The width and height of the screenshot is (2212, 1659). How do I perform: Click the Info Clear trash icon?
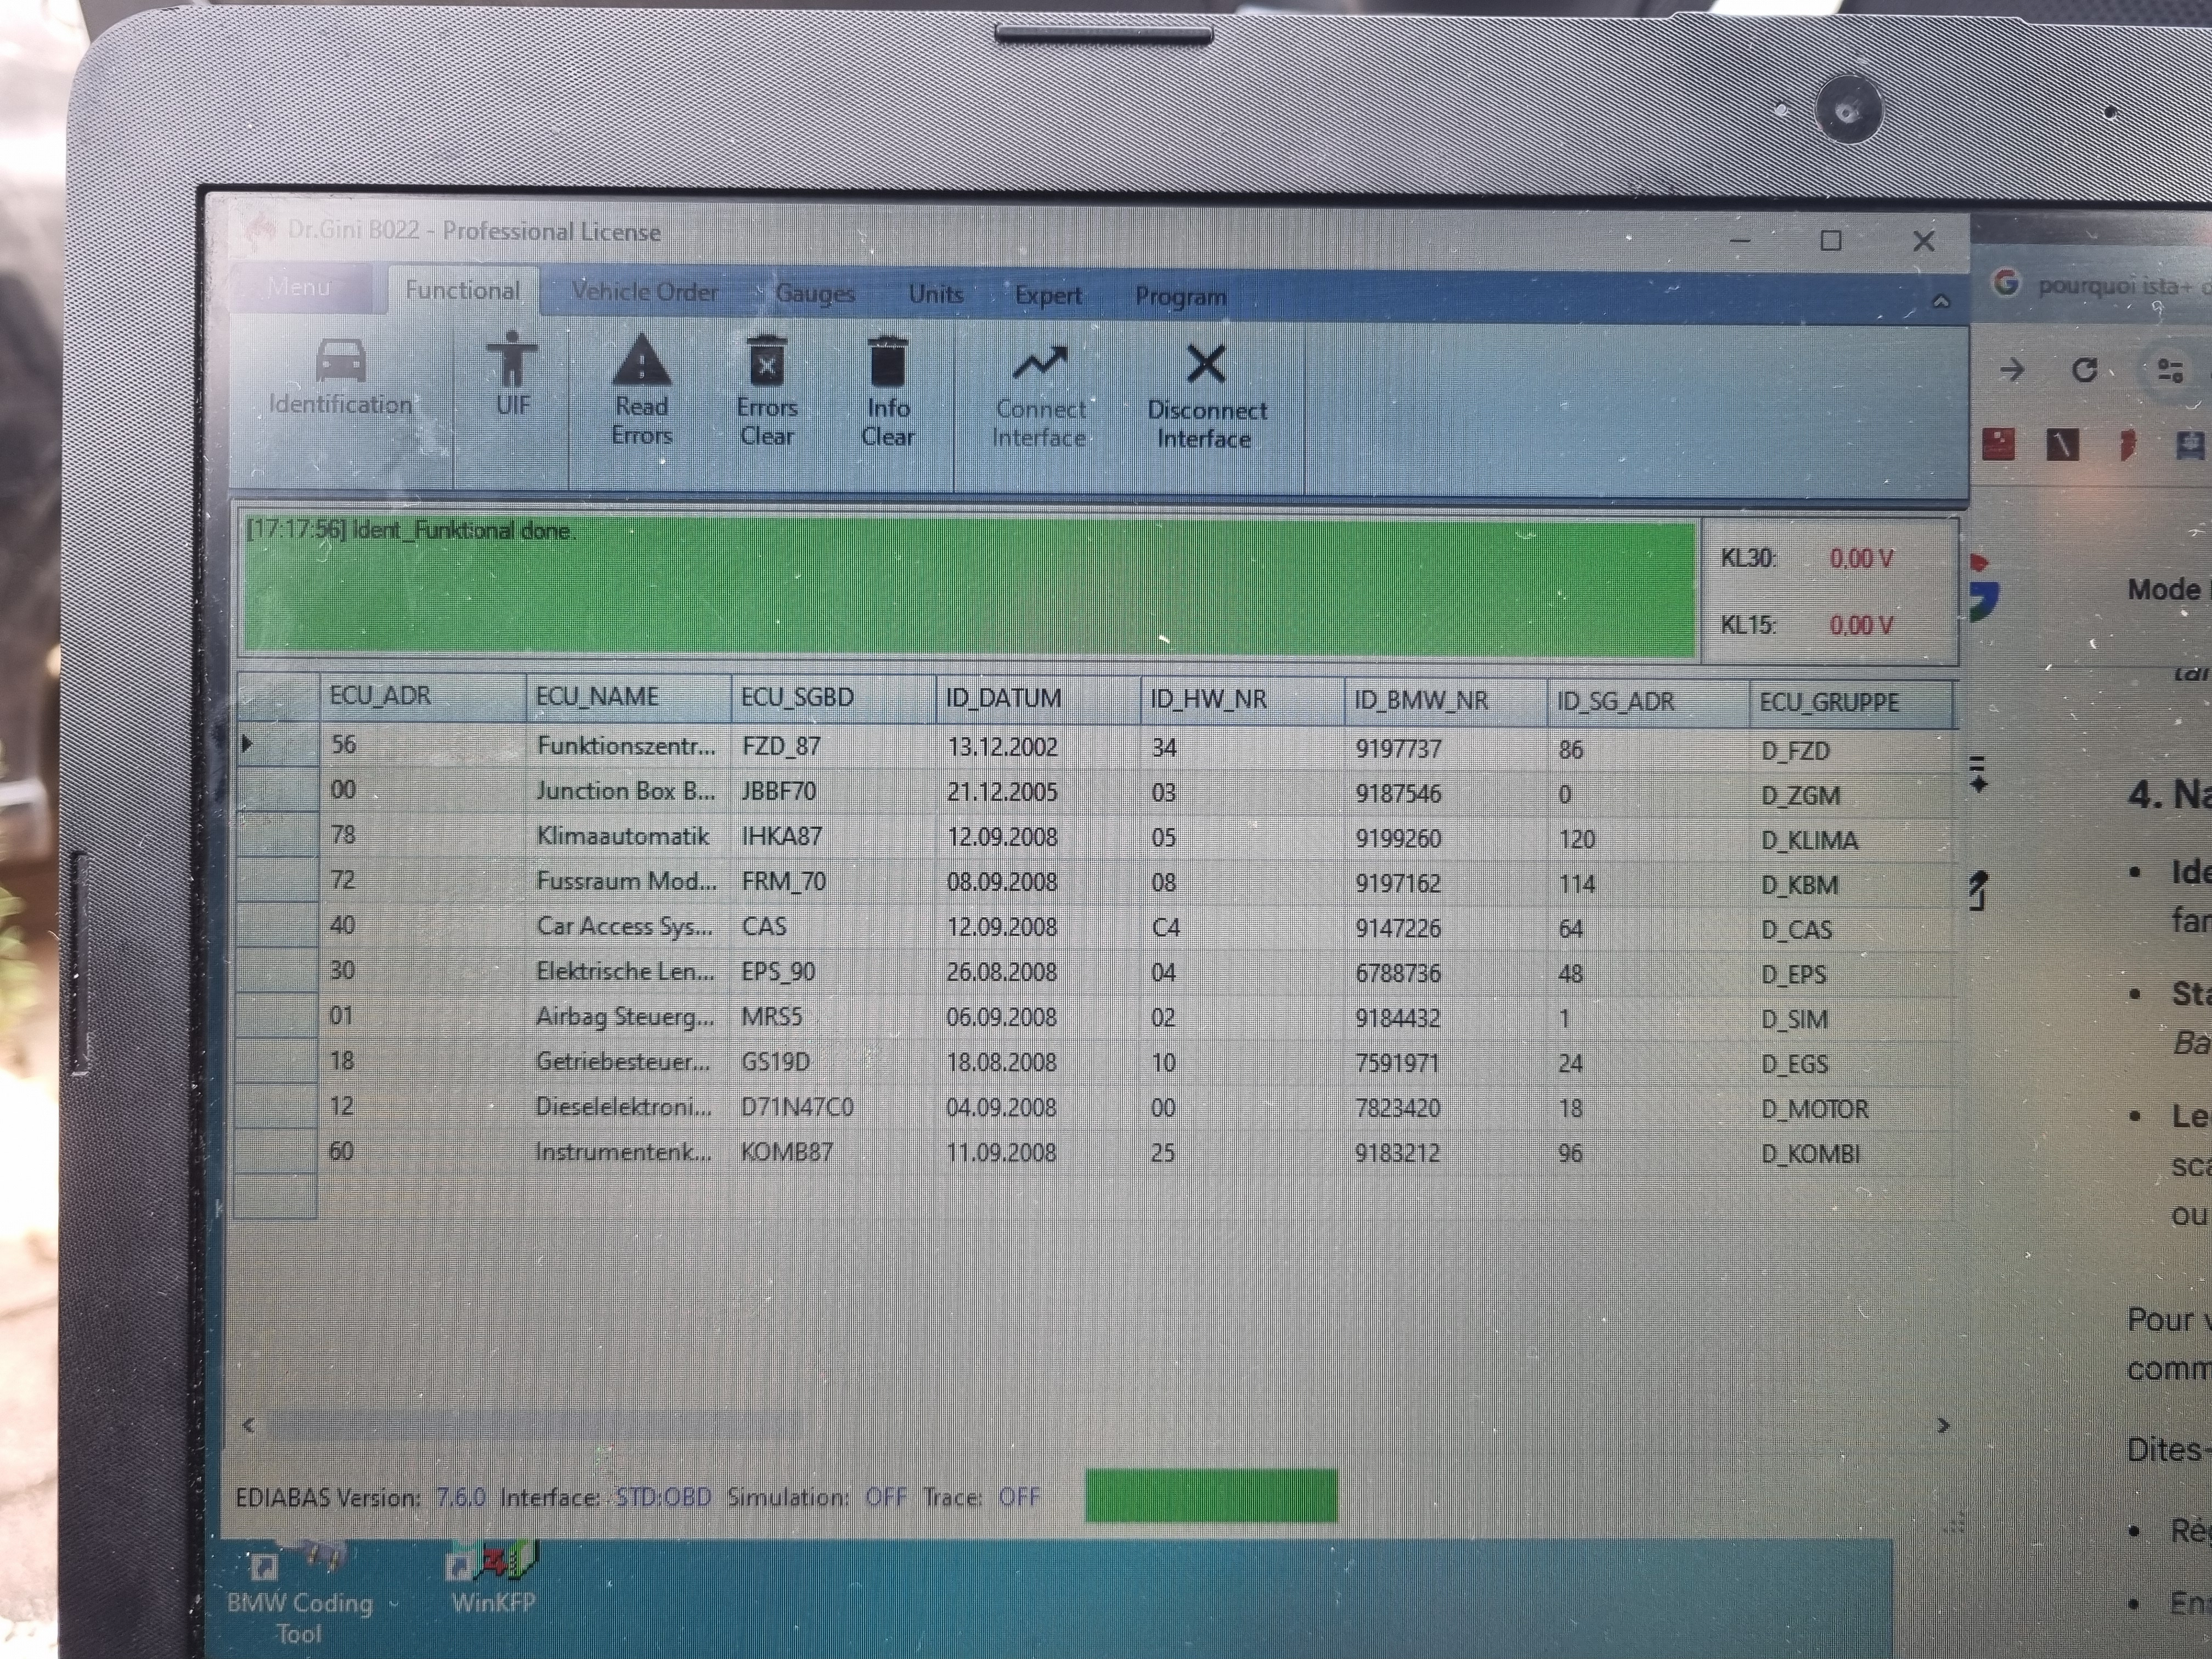click(x=888, y=362)
